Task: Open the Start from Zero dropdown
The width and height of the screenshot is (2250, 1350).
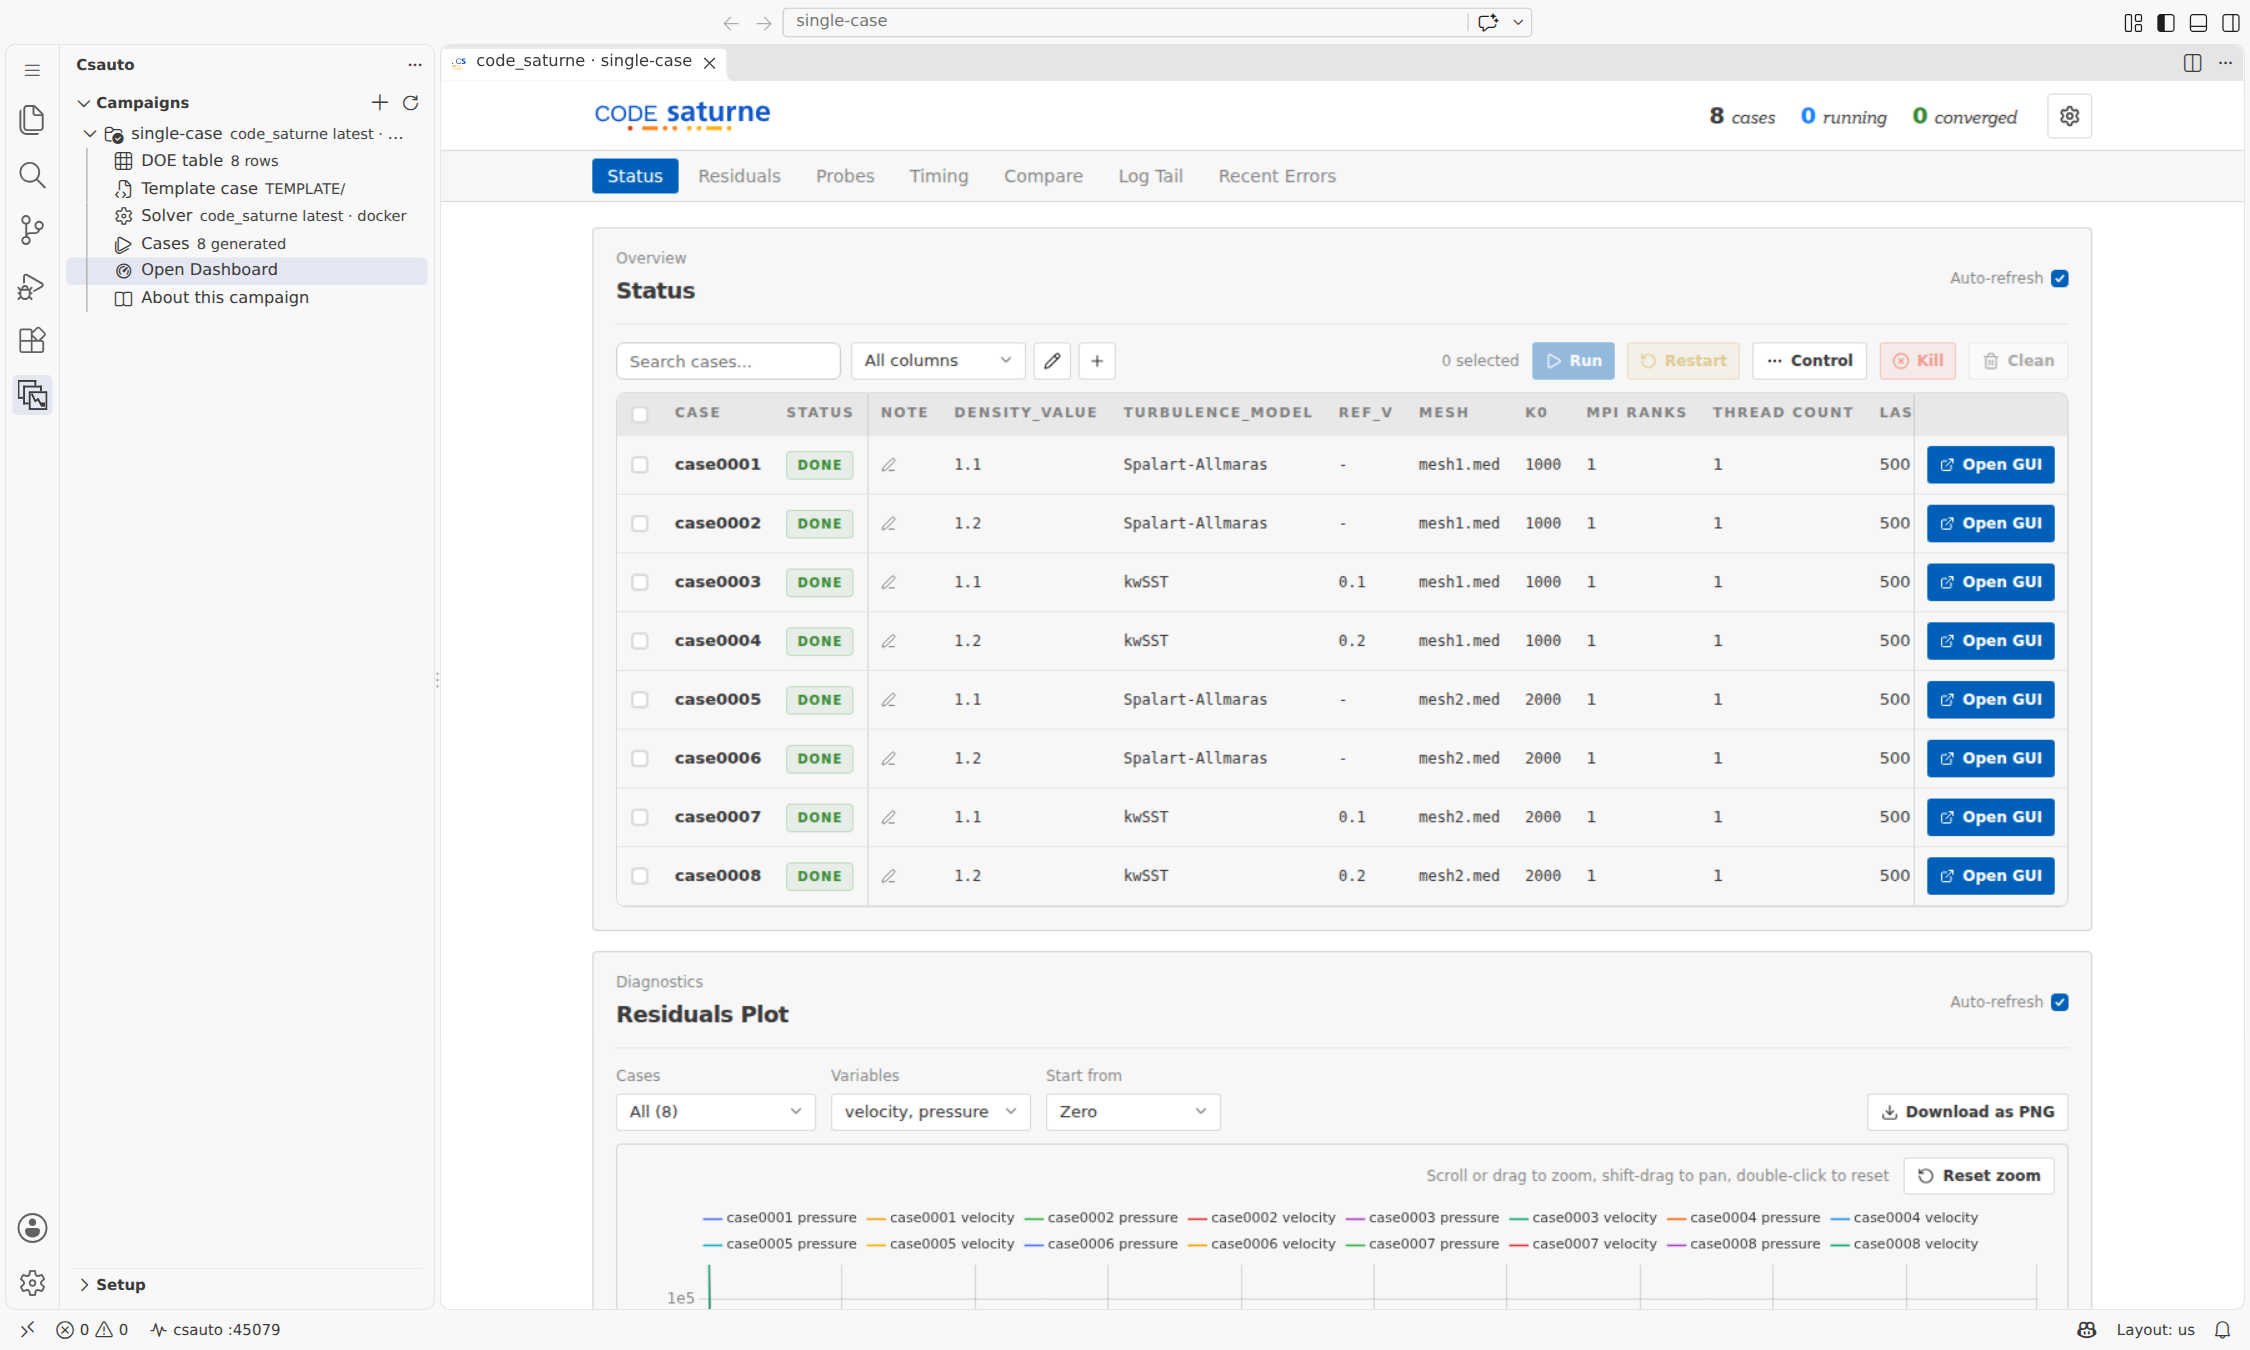Action: pos(1132,1112)
